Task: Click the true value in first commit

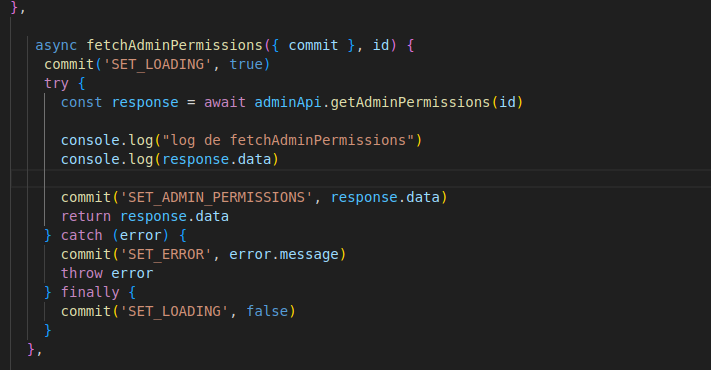Action: (x=246, y=64)
